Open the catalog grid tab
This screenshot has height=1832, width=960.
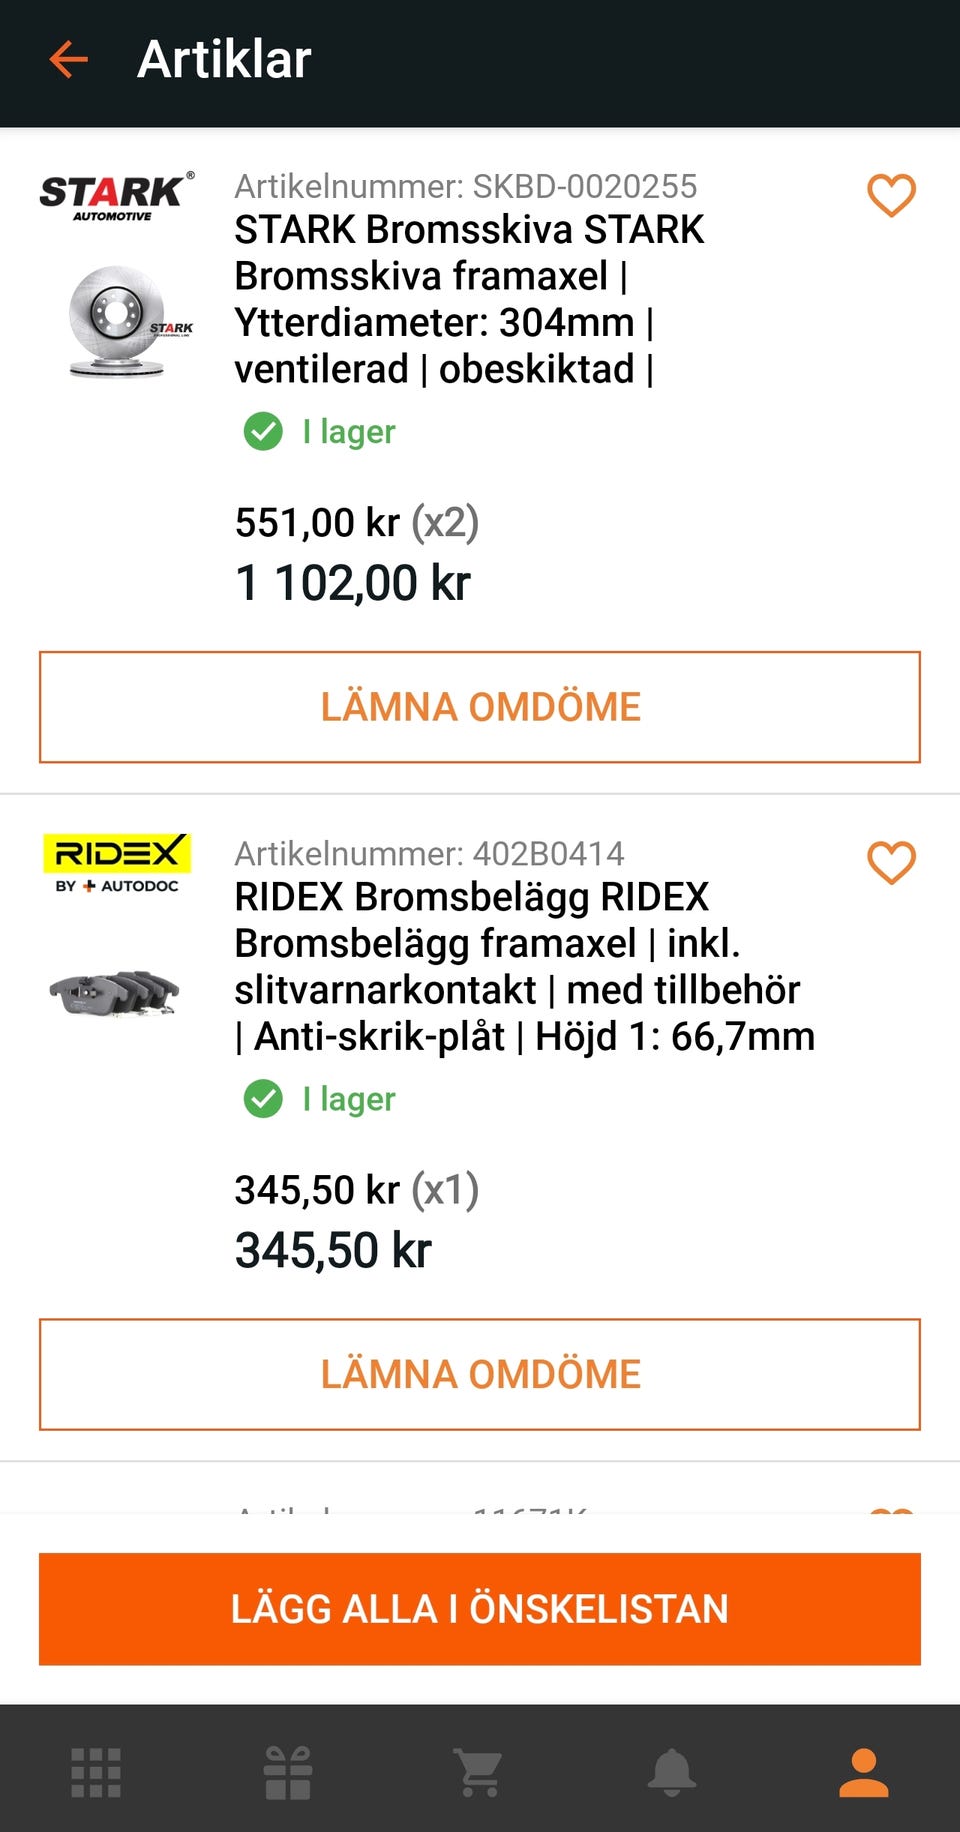tap(96, 1773)
